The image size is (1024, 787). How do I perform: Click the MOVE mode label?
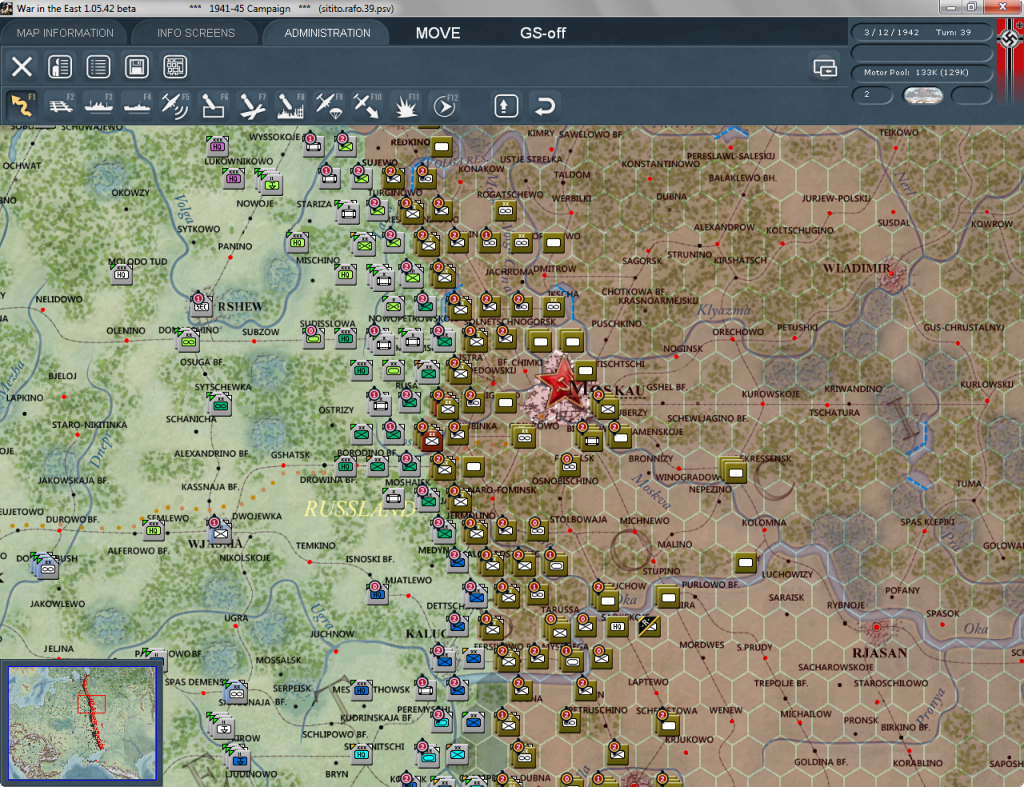(438, 33)
